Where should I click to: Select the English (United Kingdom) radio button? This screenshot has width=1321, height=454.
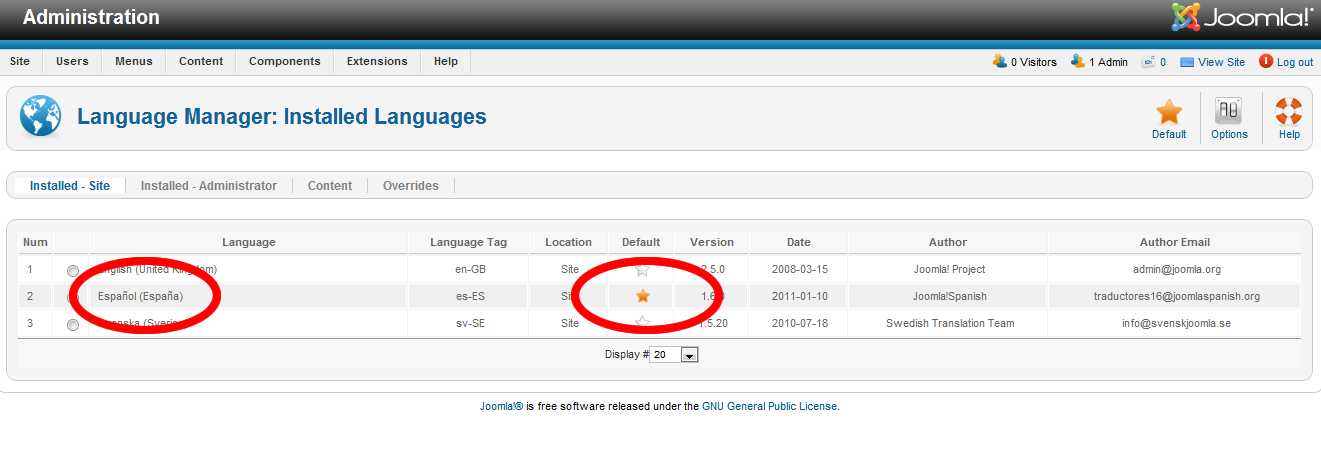tap(73, 271)
